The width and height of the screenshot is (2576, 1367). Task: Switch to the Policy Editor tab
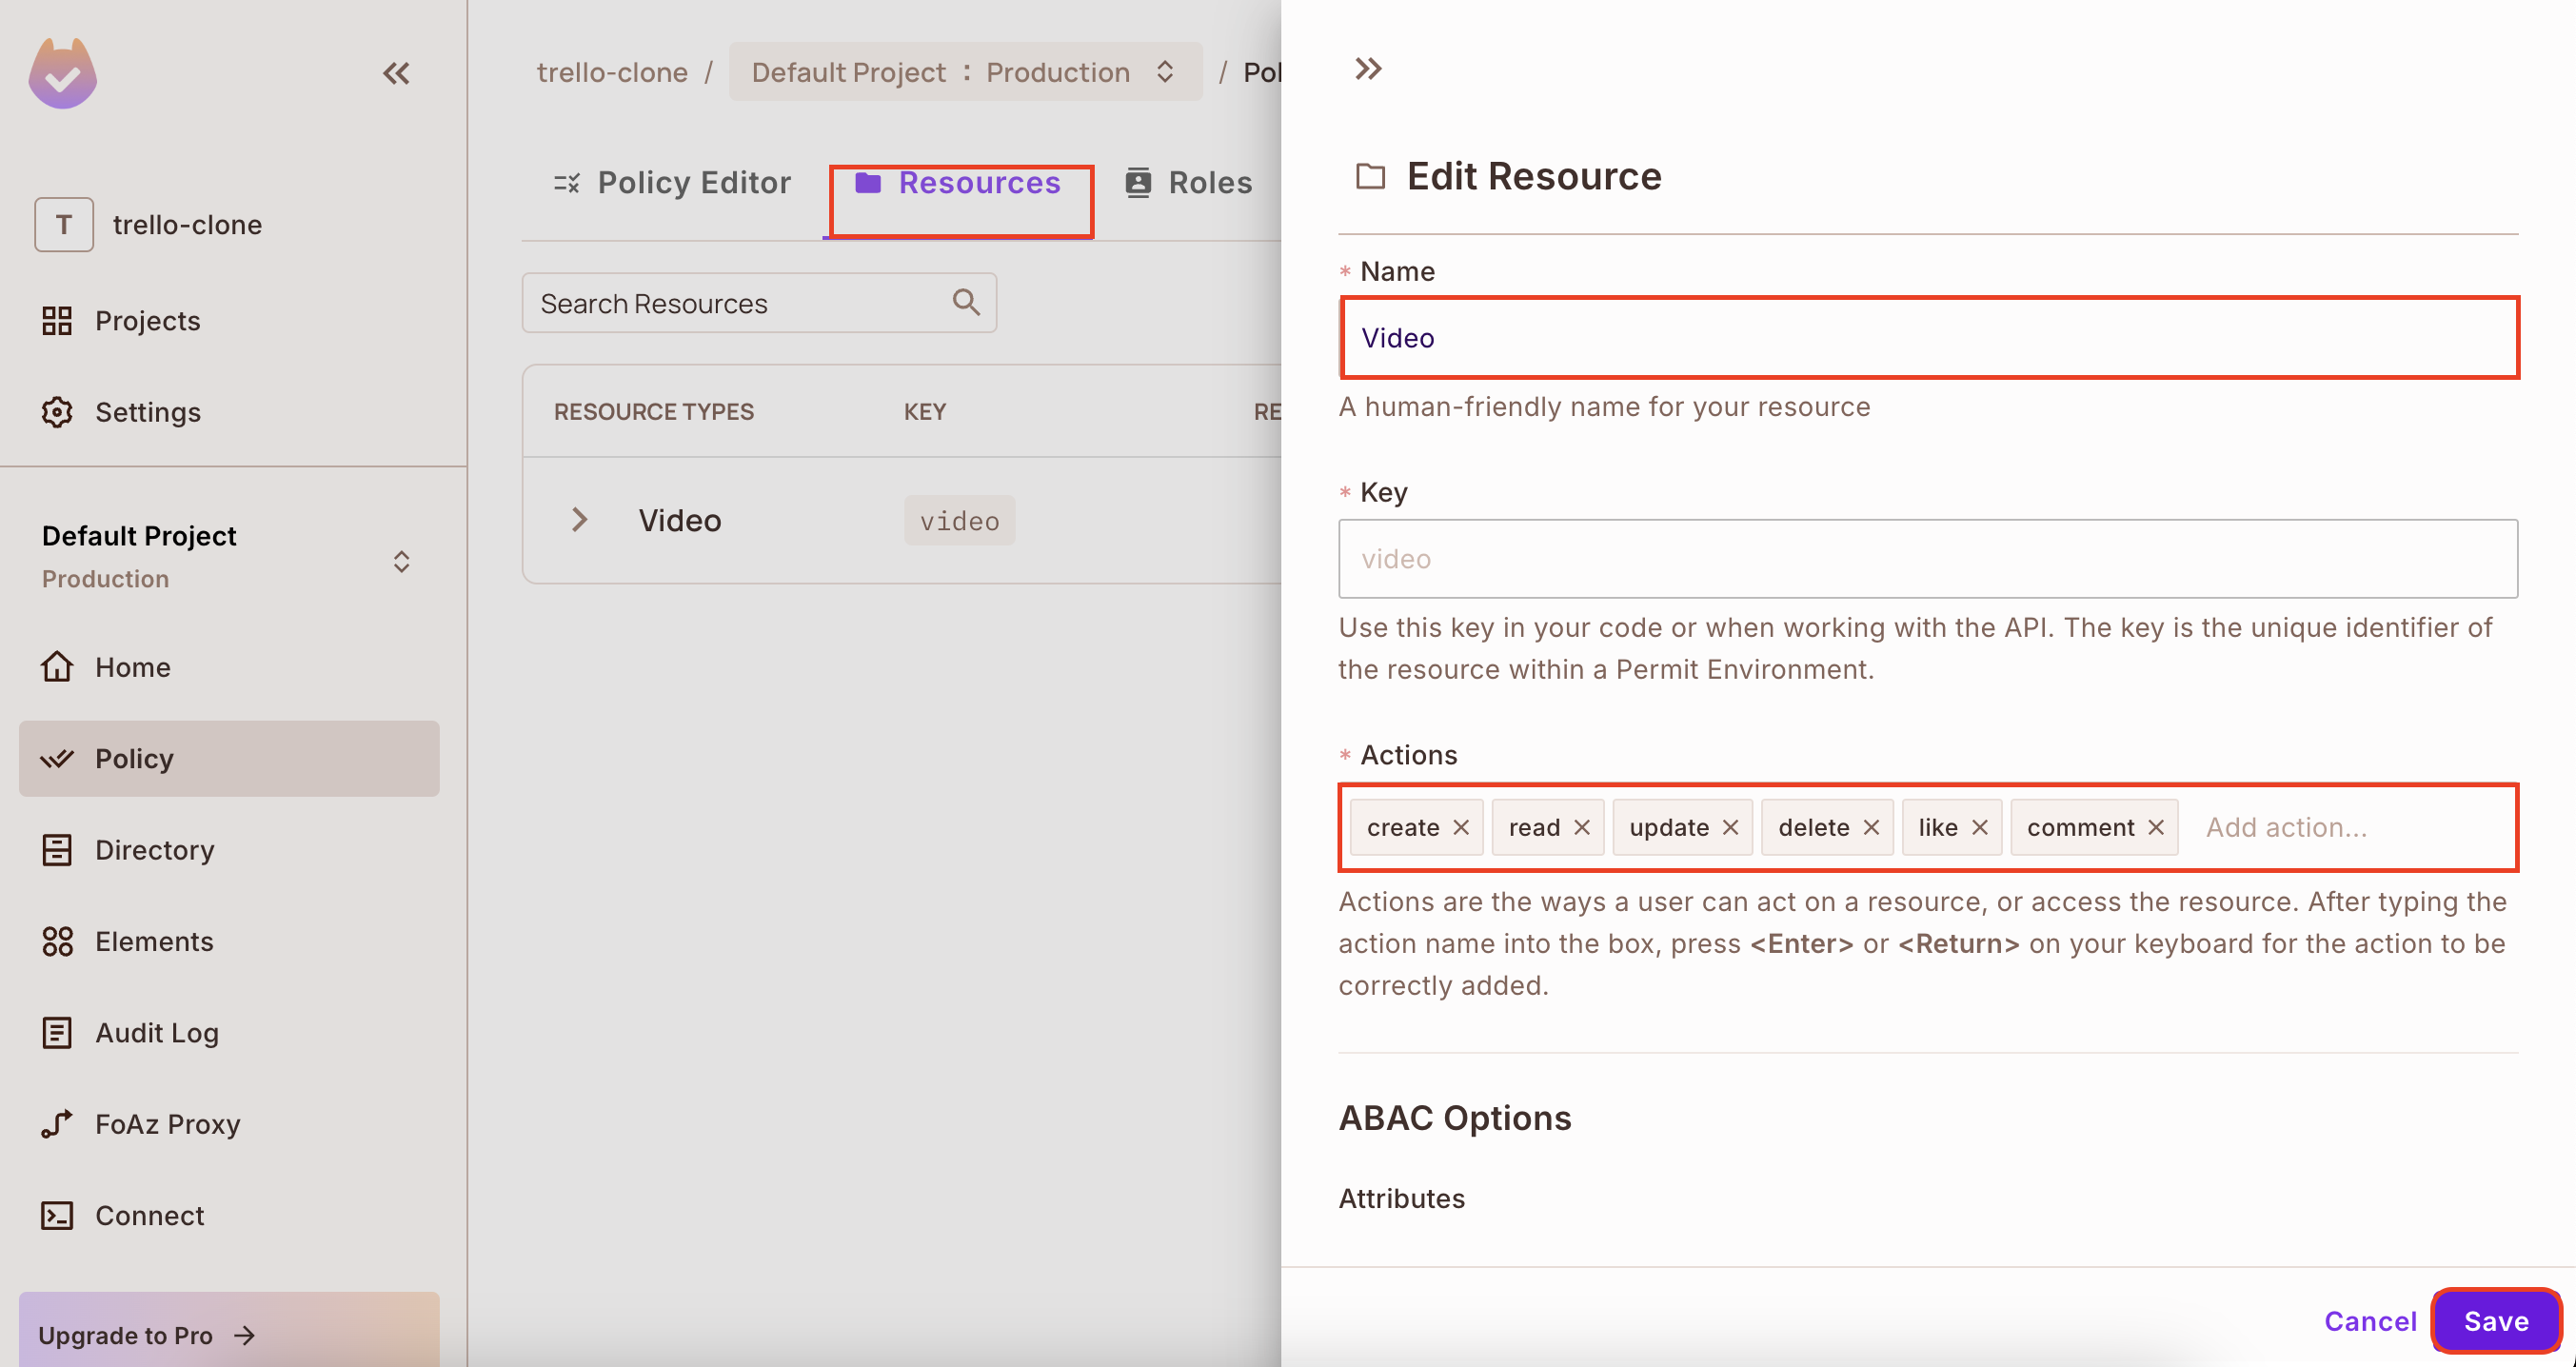click(x=671, y=183)
